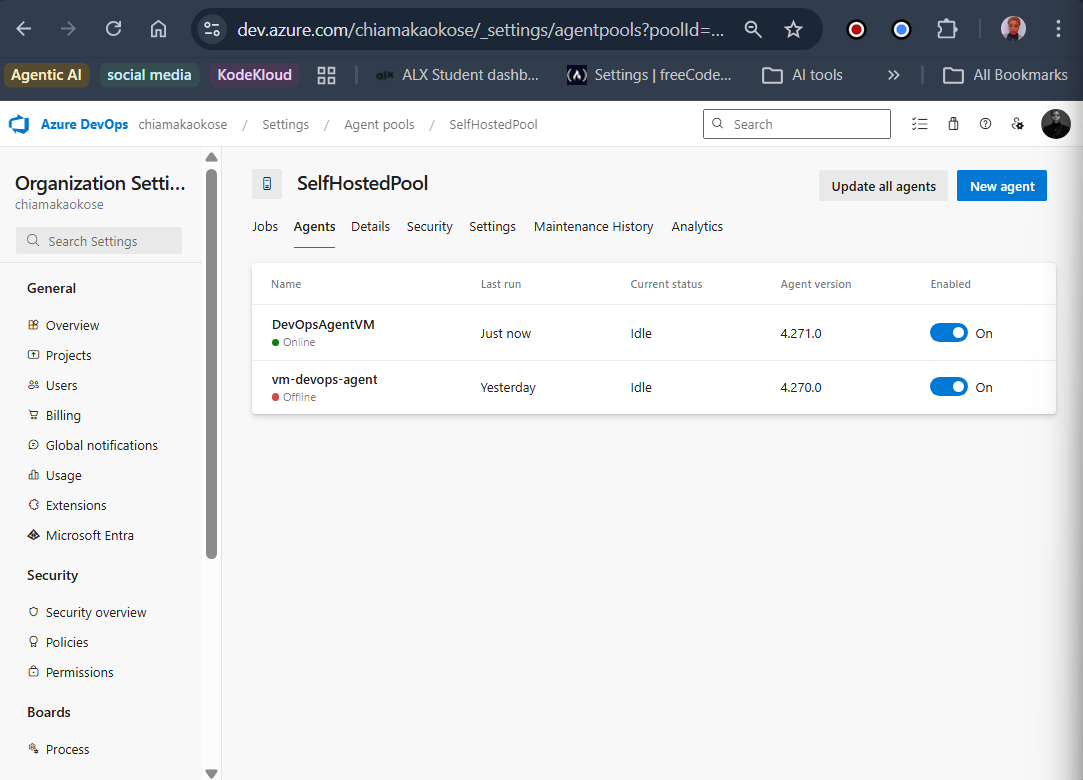Open Security overview in the sidebar
This screenshot has width=1083, height=780.
(96, 612)
